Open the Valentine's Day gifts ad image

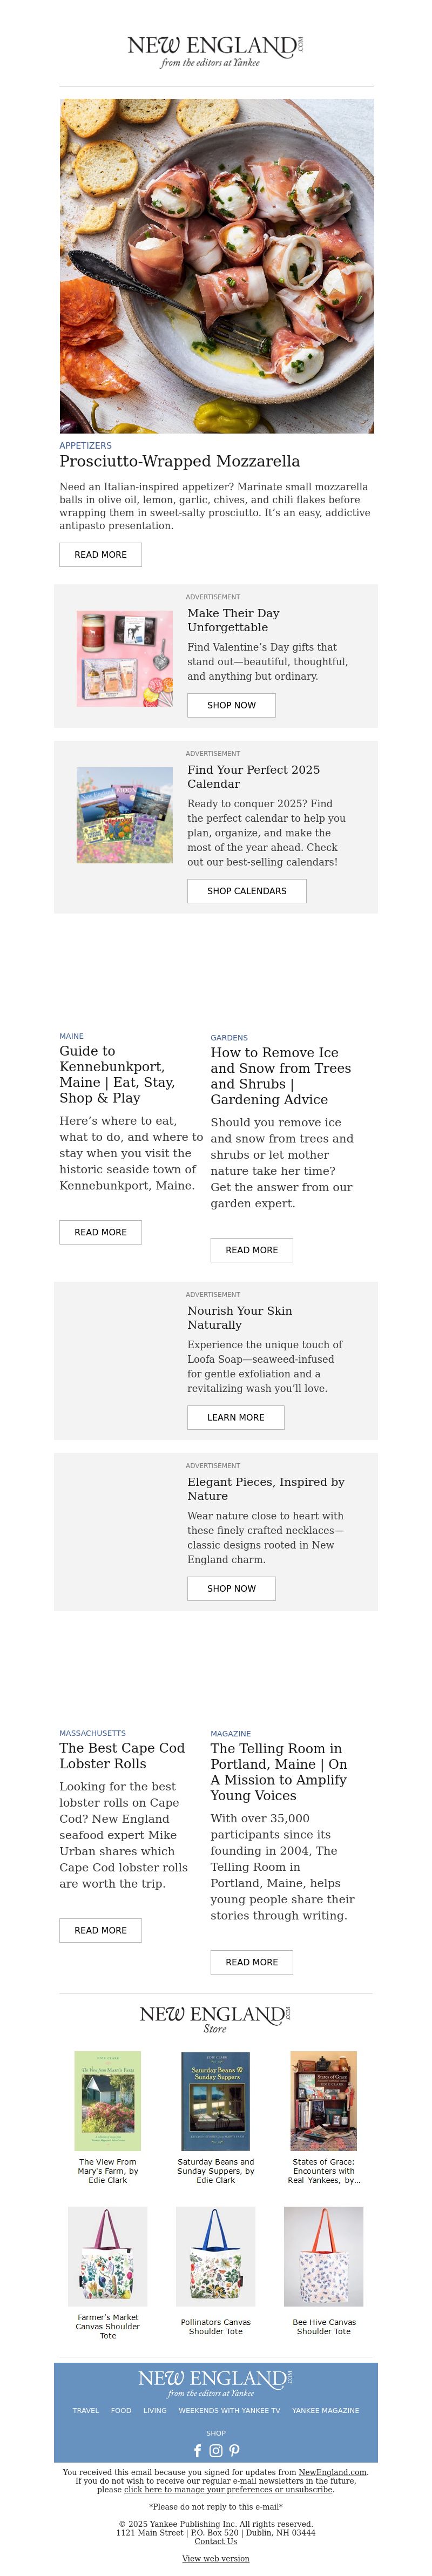[x=125, y=659]
